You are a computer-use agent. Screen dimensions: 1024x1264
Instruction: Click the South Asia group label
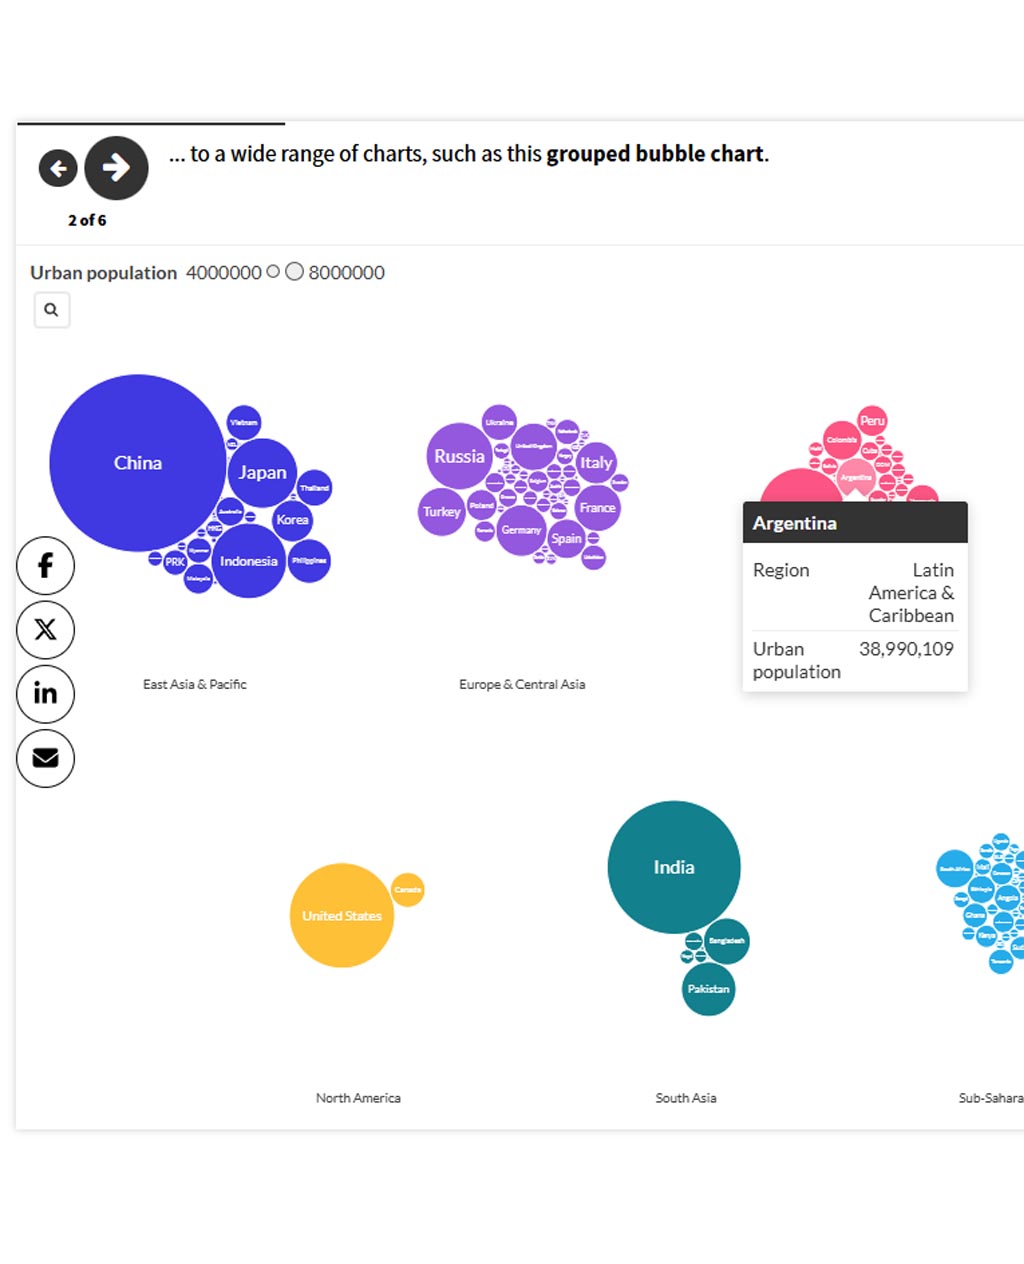686,1098
